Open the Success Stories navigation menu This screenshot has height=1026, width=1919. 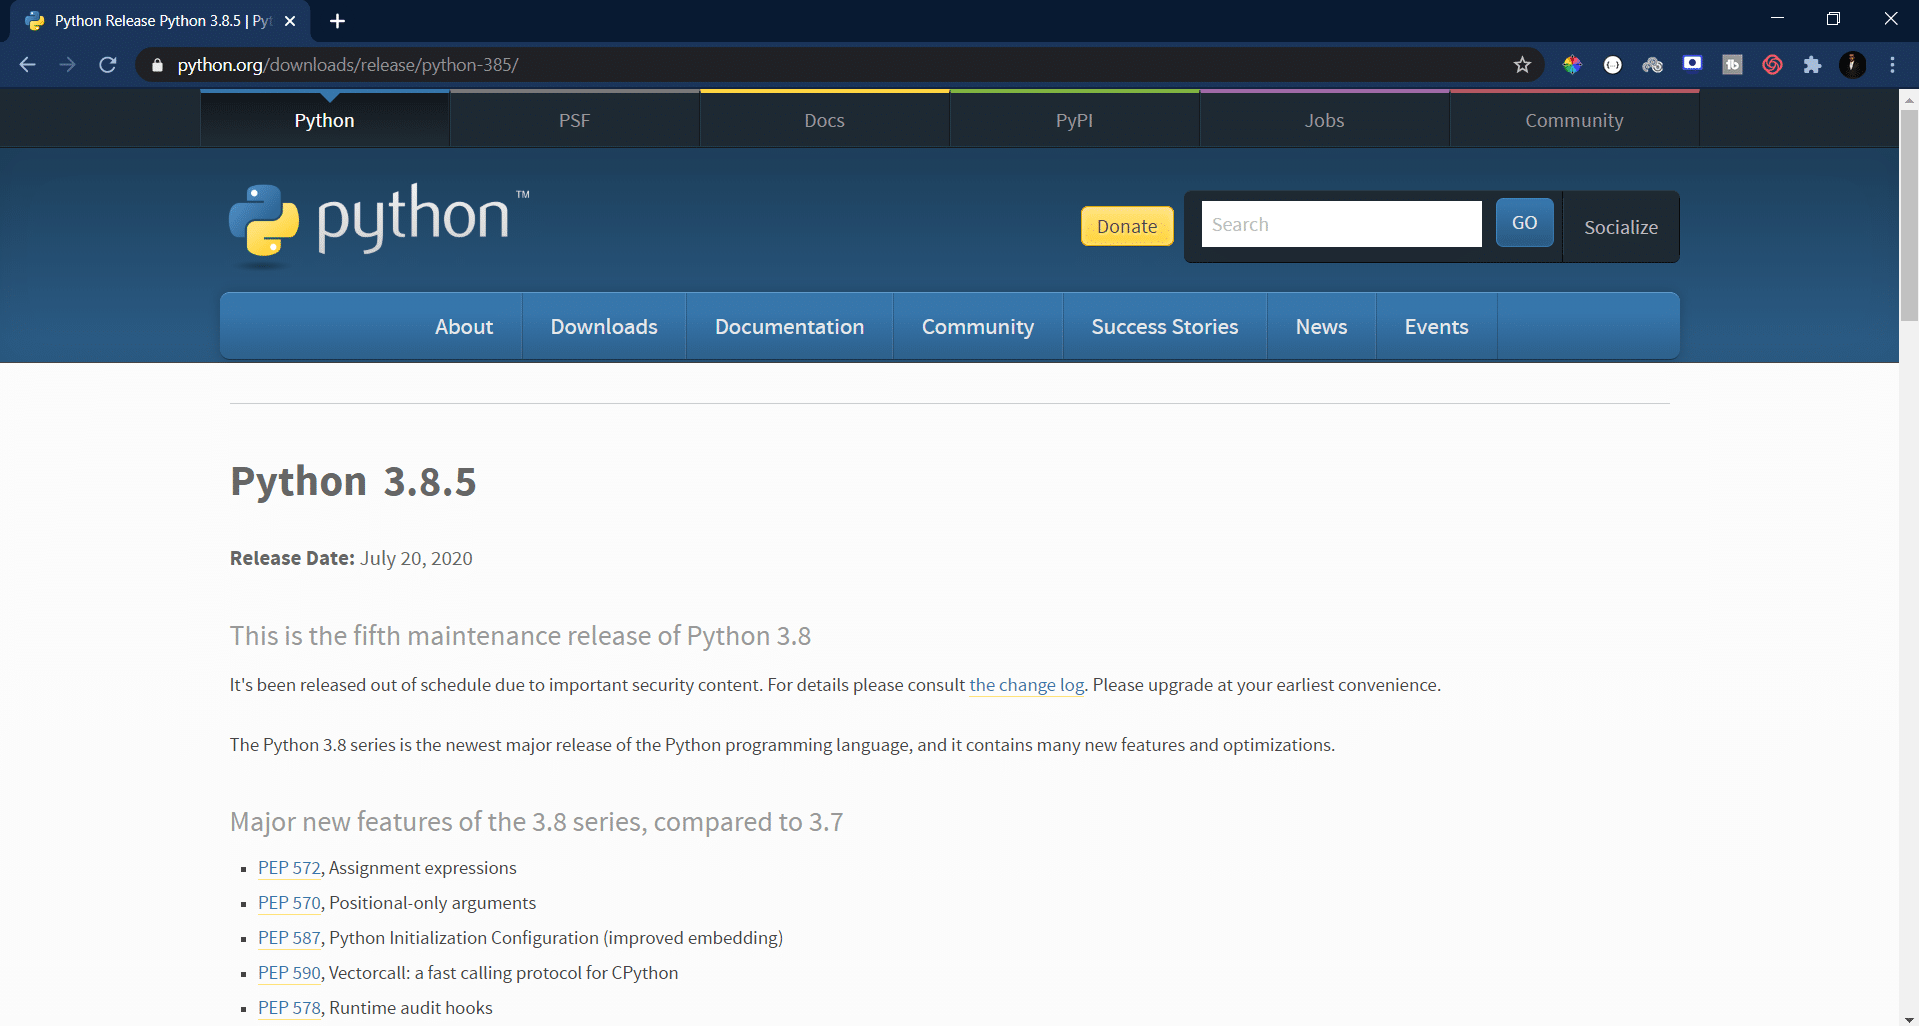(1165, 327)
